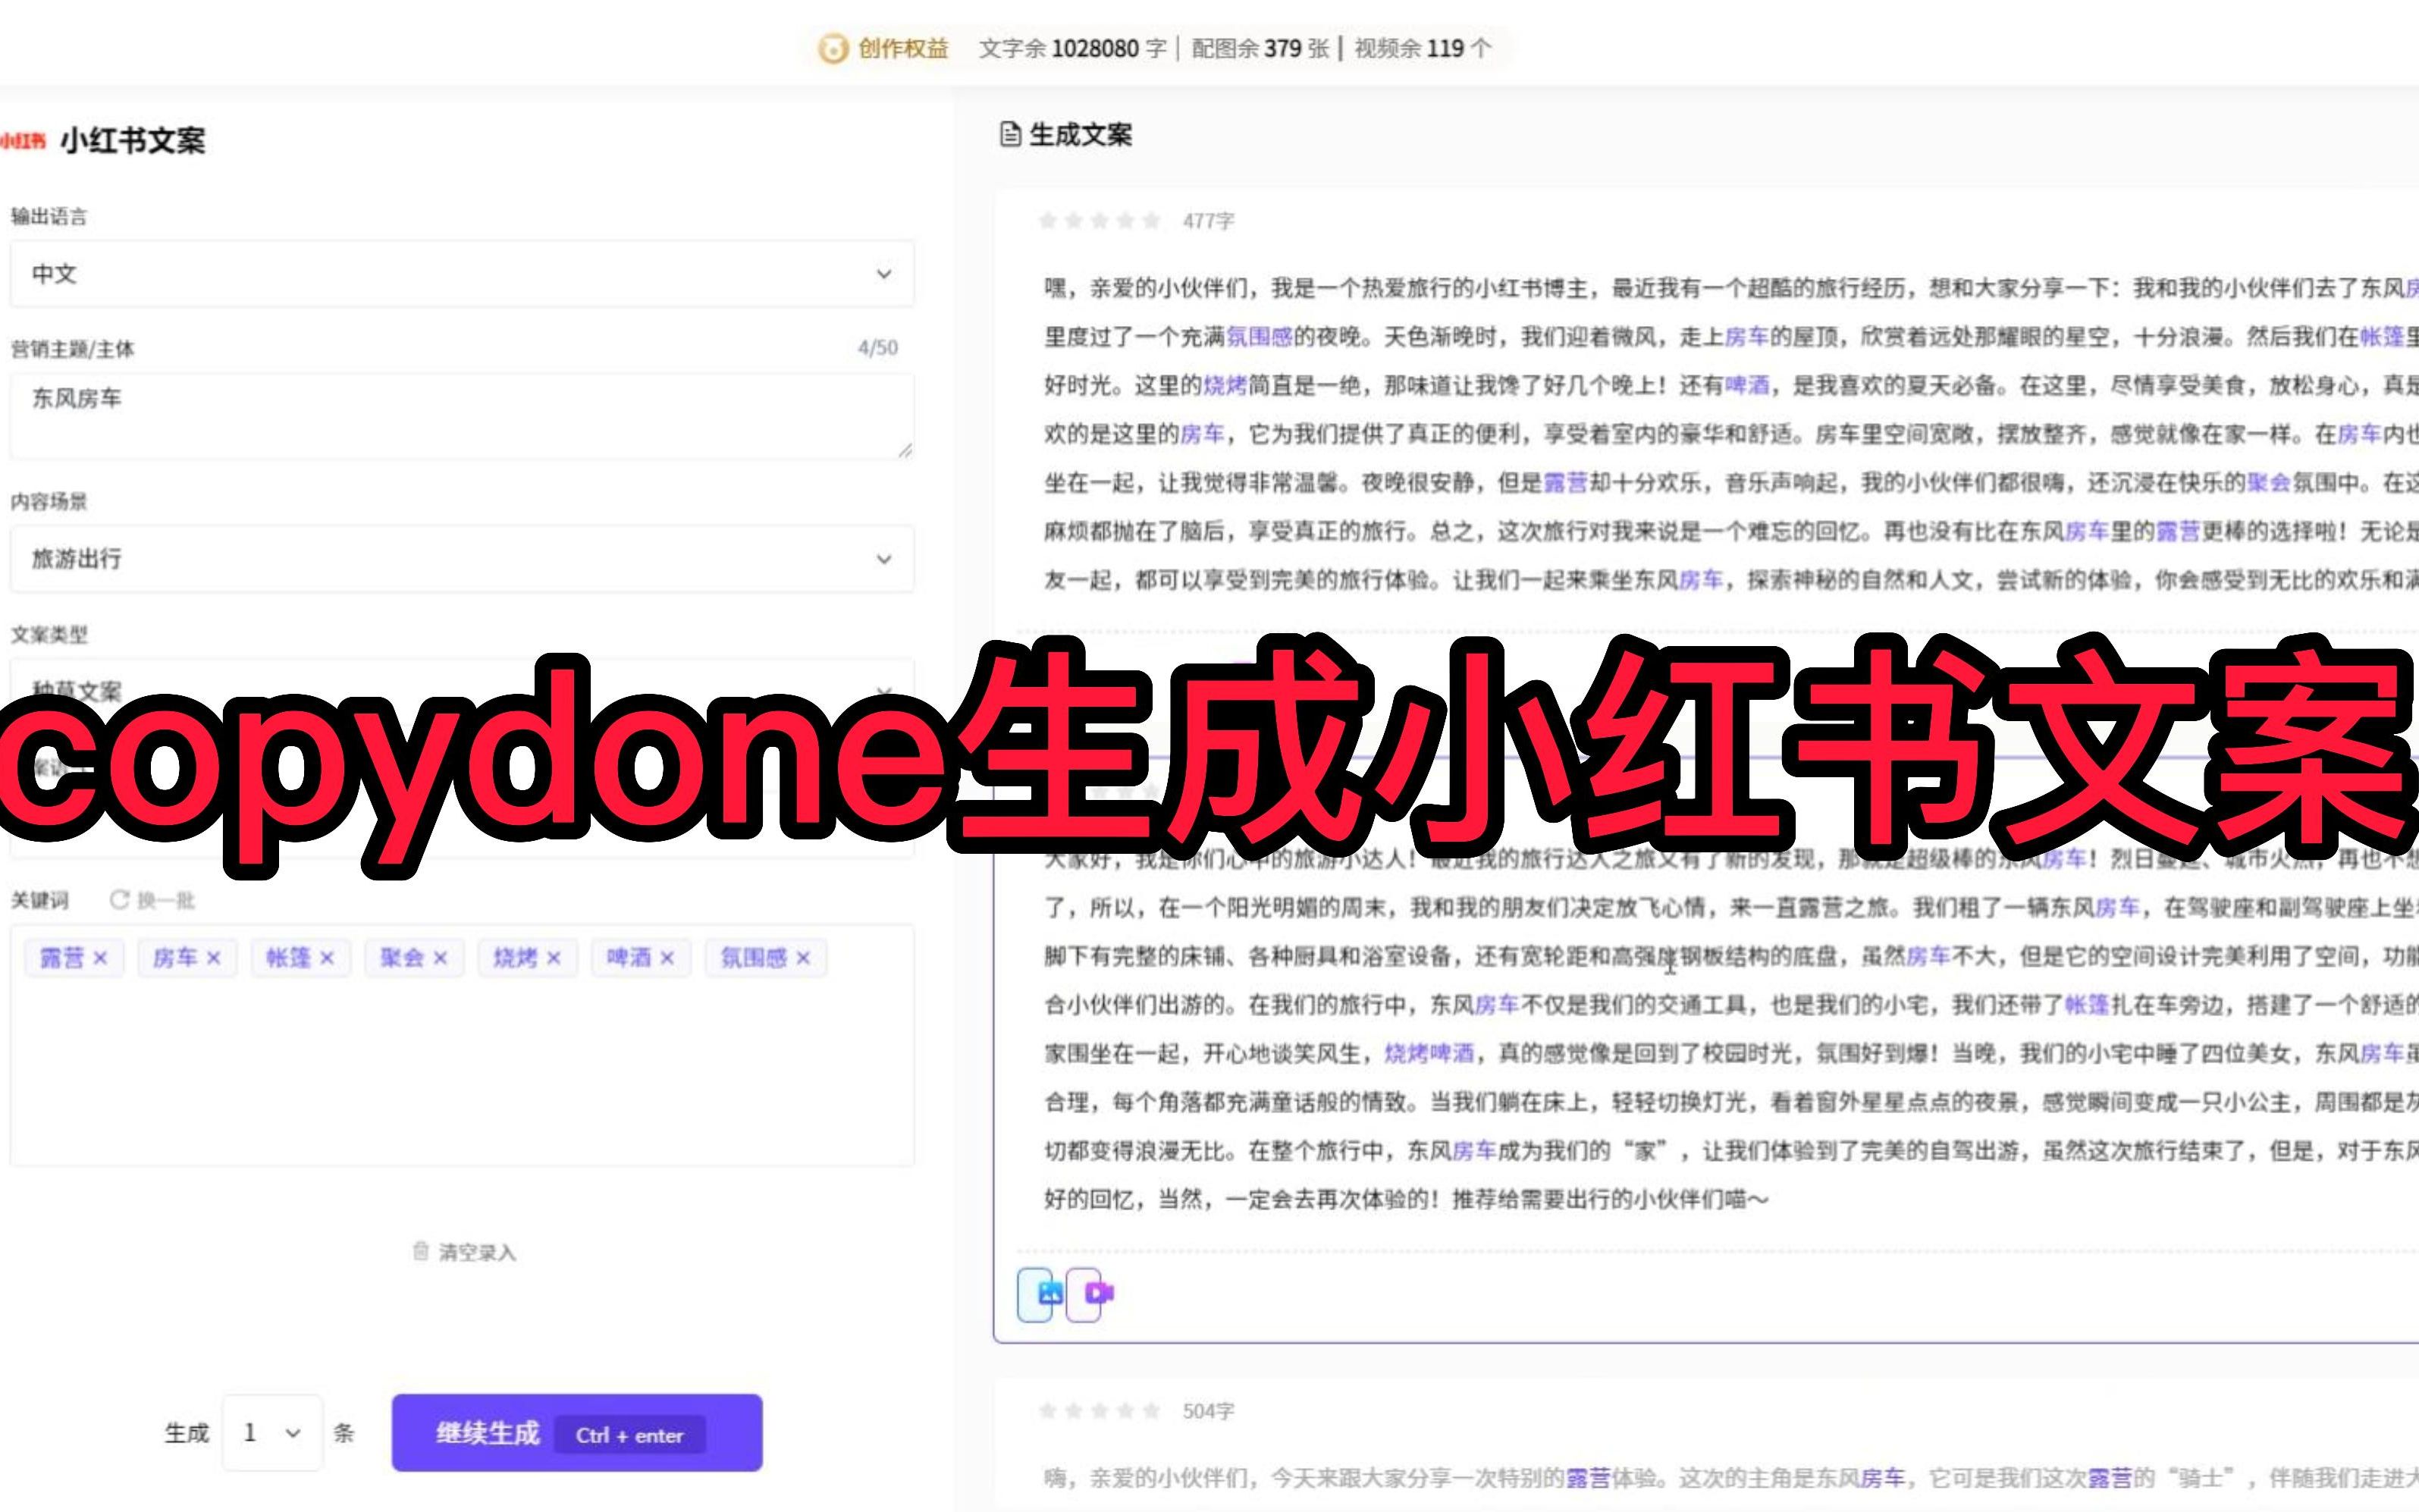The width and height of the screenshot is (2419, 1512).
Task: Click the 小红书文案 heading
Action: tap(133, 141)
